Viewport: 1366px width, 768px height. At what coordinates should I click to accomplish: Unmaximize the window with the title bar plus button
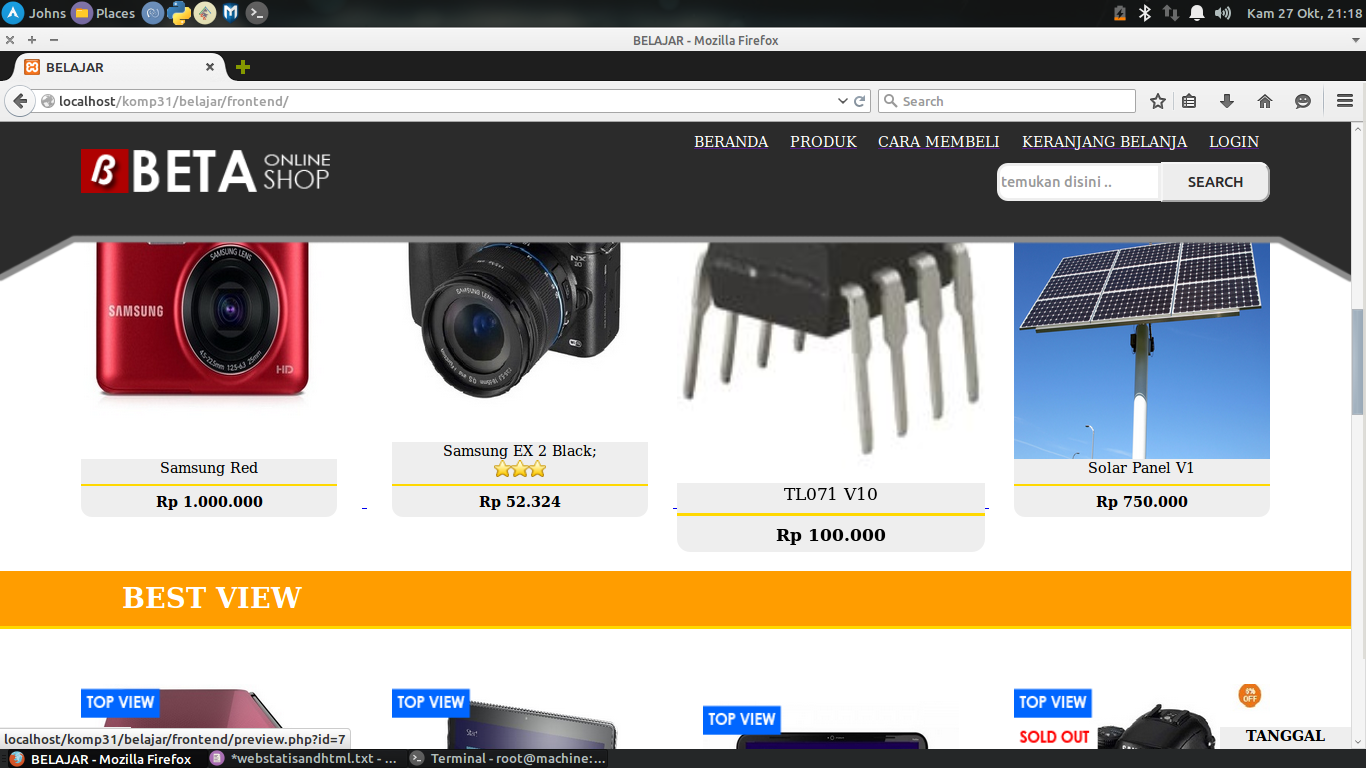coord(32,40)
